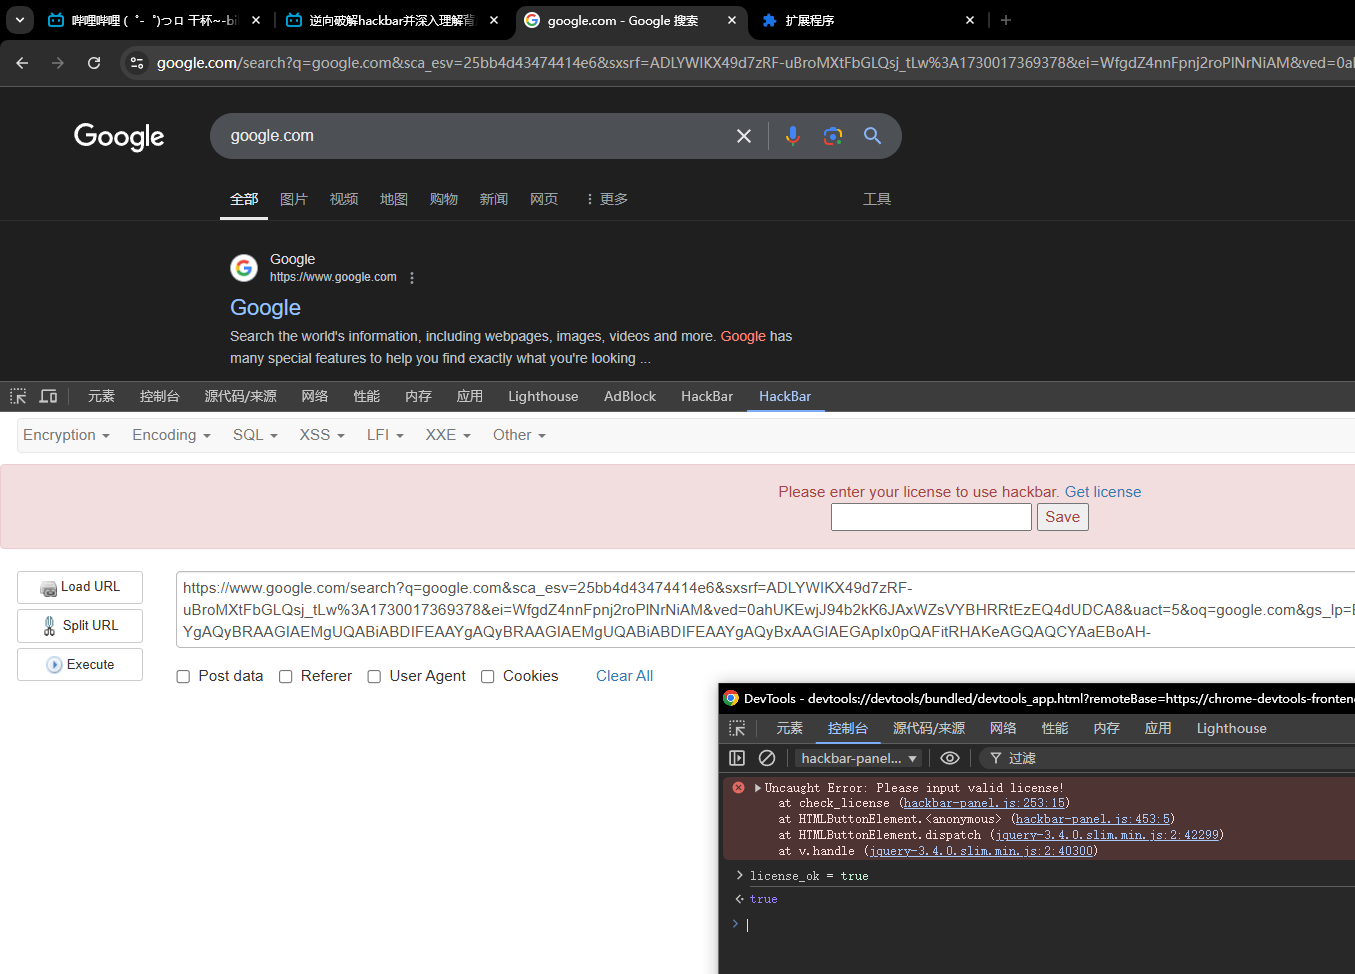Clear the console with the ban icon
Viewport: 1355px width, 974px height.
coord(767,758)
